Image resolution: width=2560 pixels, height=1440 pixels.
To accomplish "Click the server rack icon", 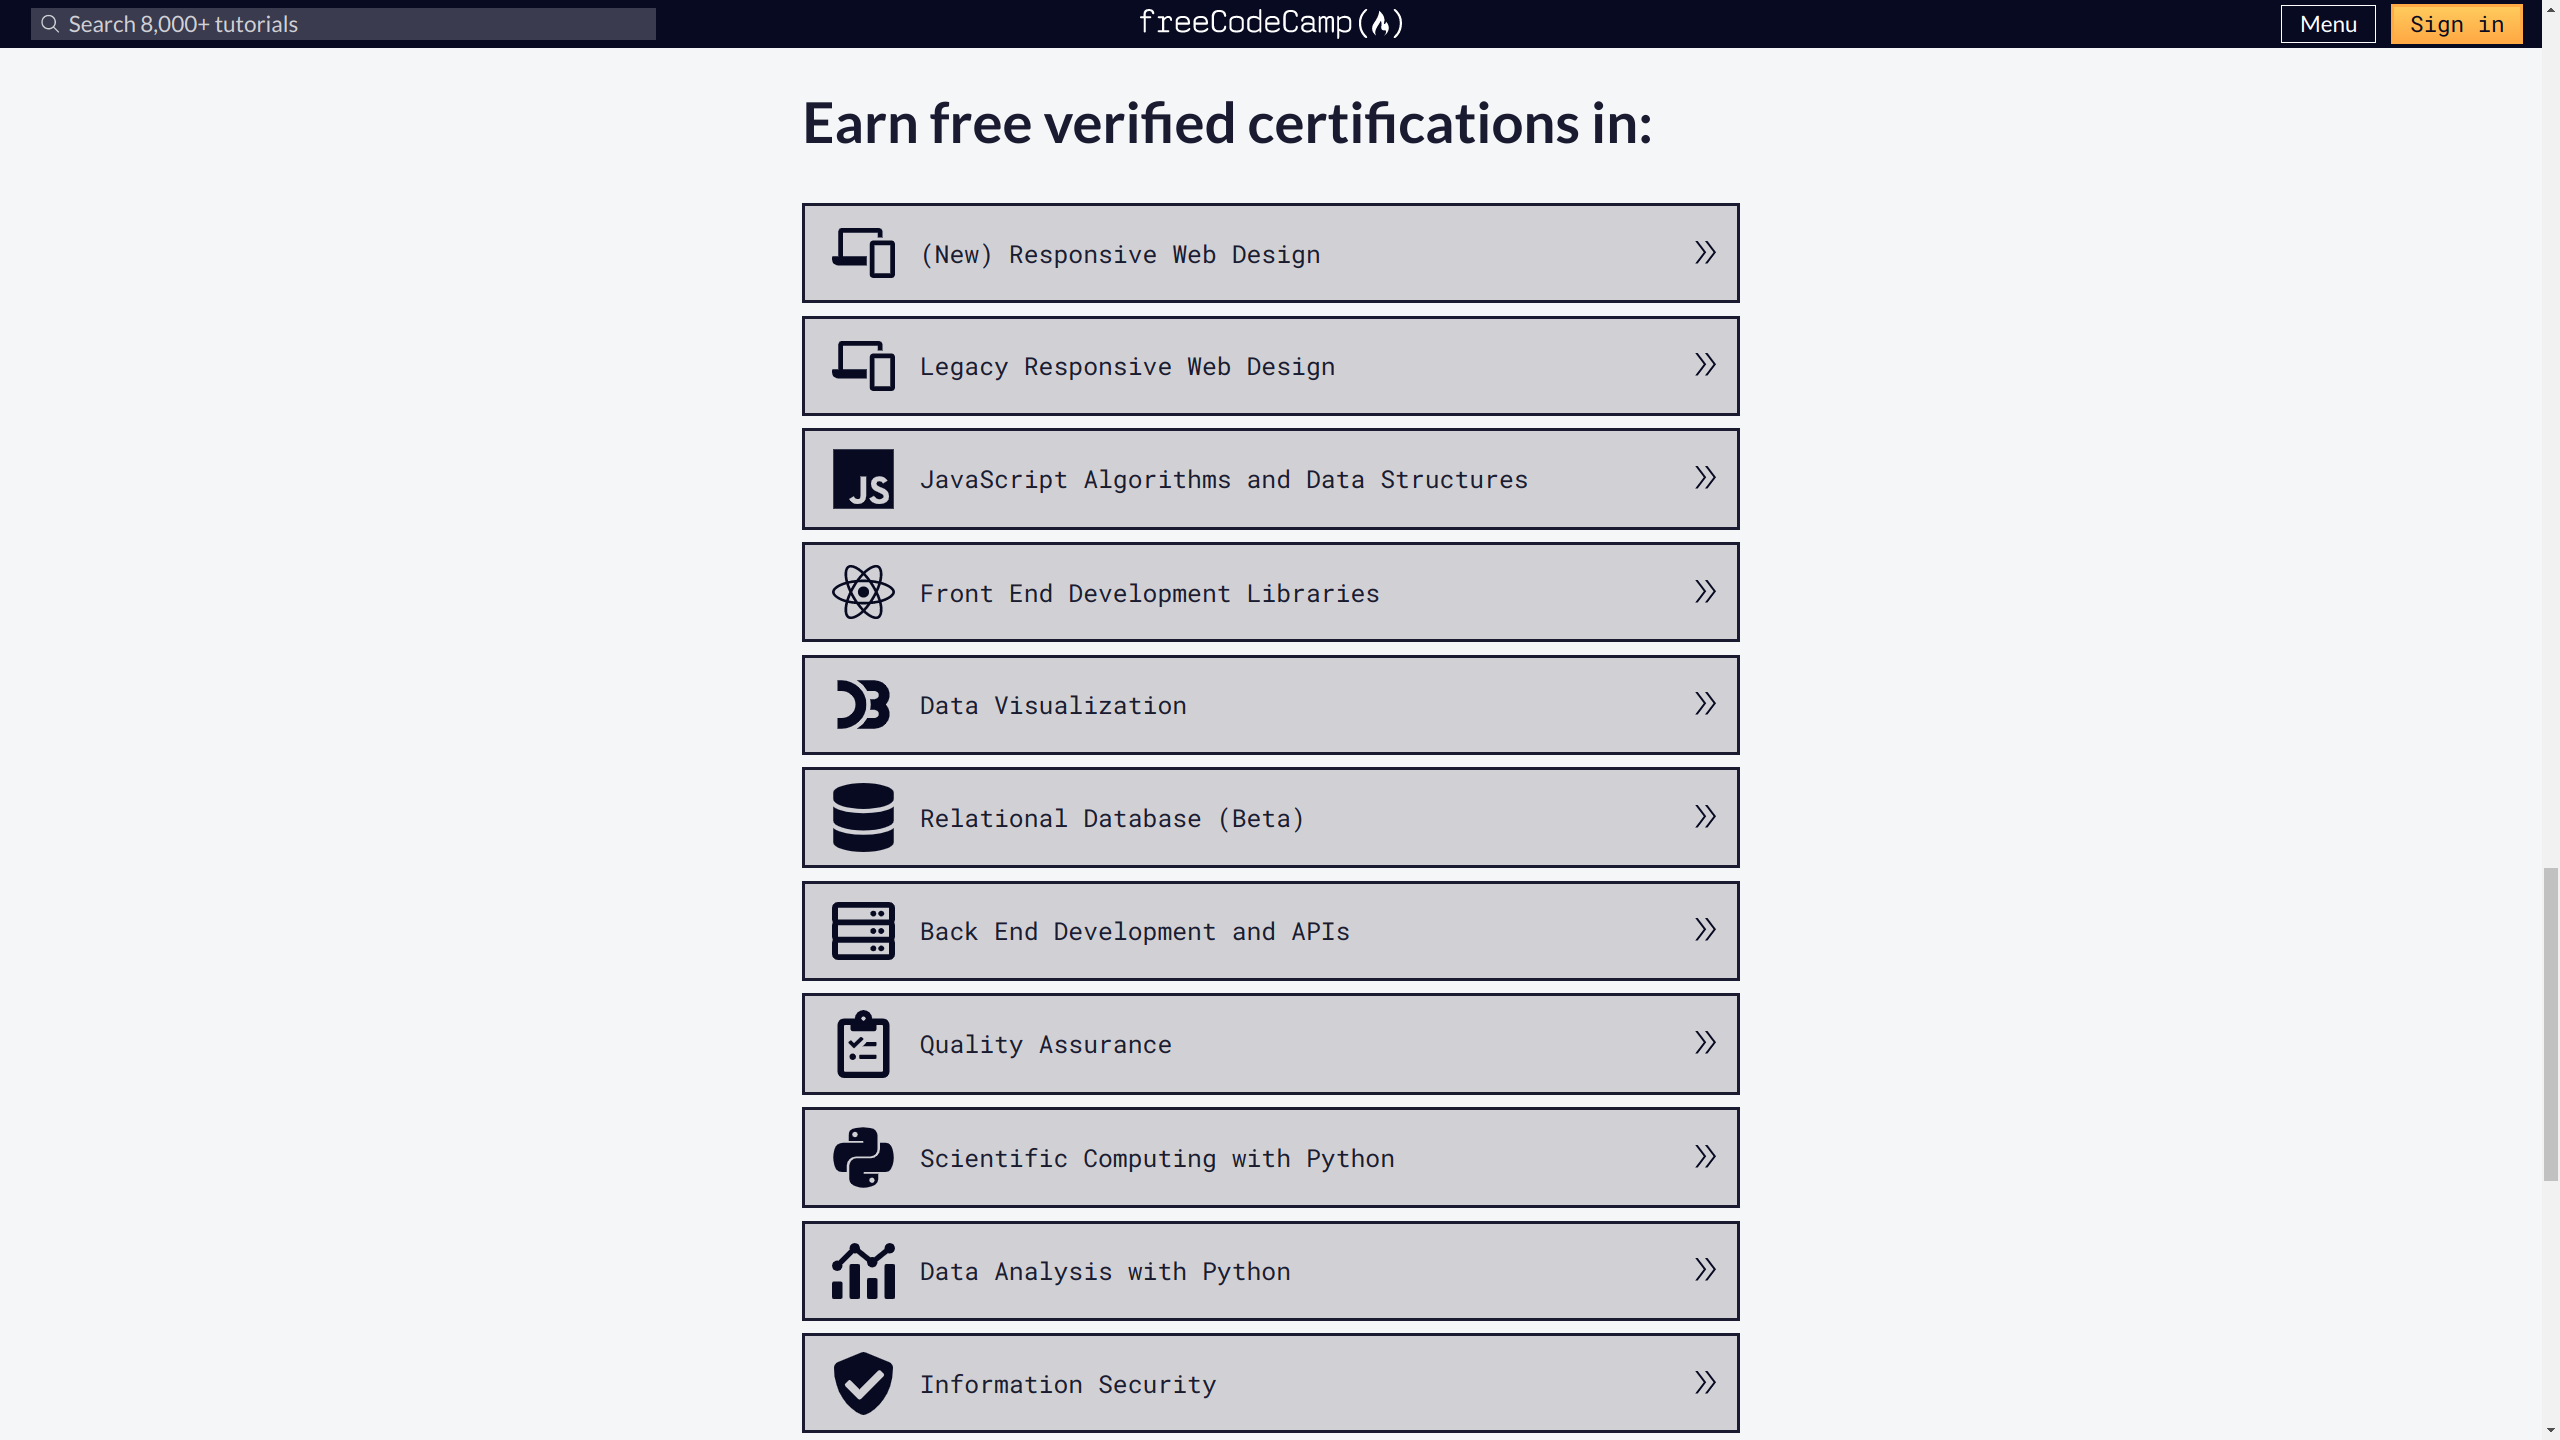I will tap(863, 931).
